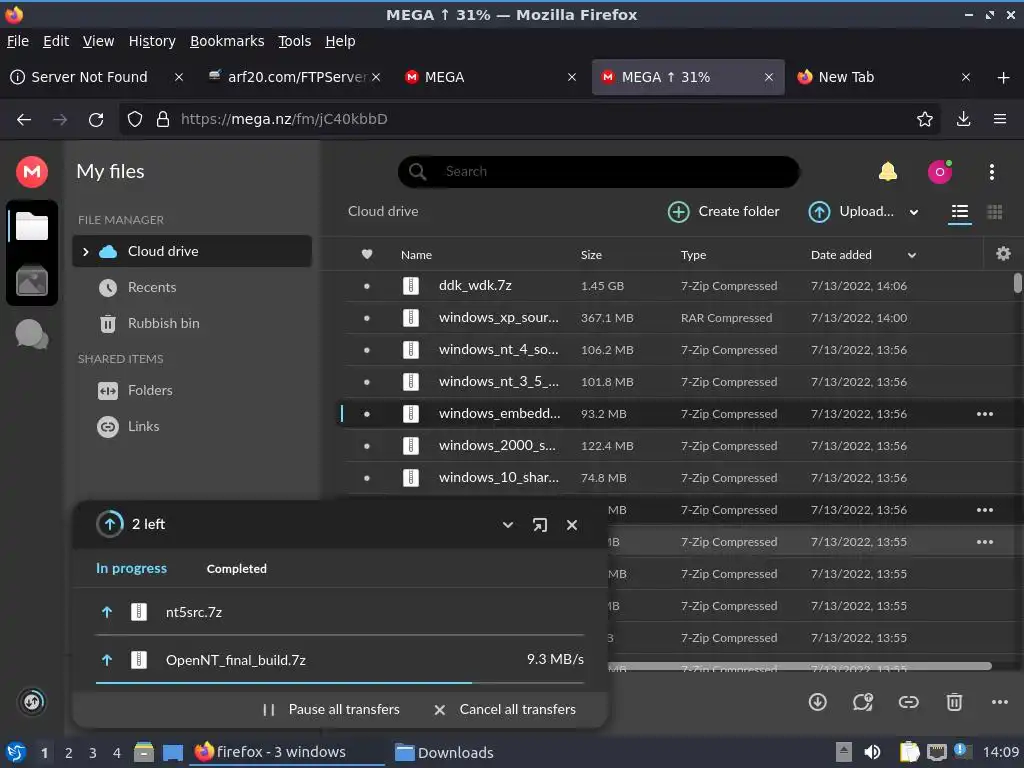1024x768 pixels.
Task: Reload the current page
Action: point(96,120)
